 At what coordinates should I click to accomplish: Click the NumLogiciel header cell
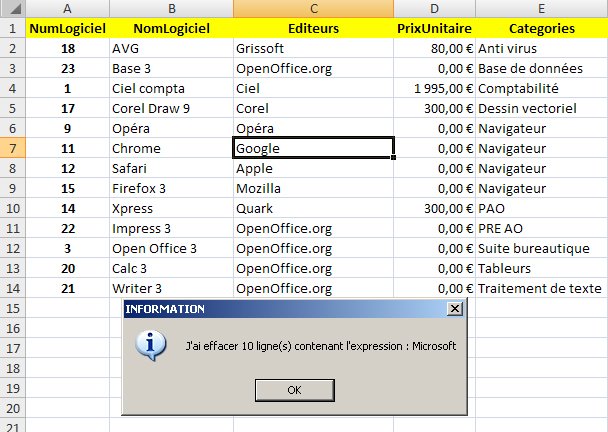(x=67, y=28)
